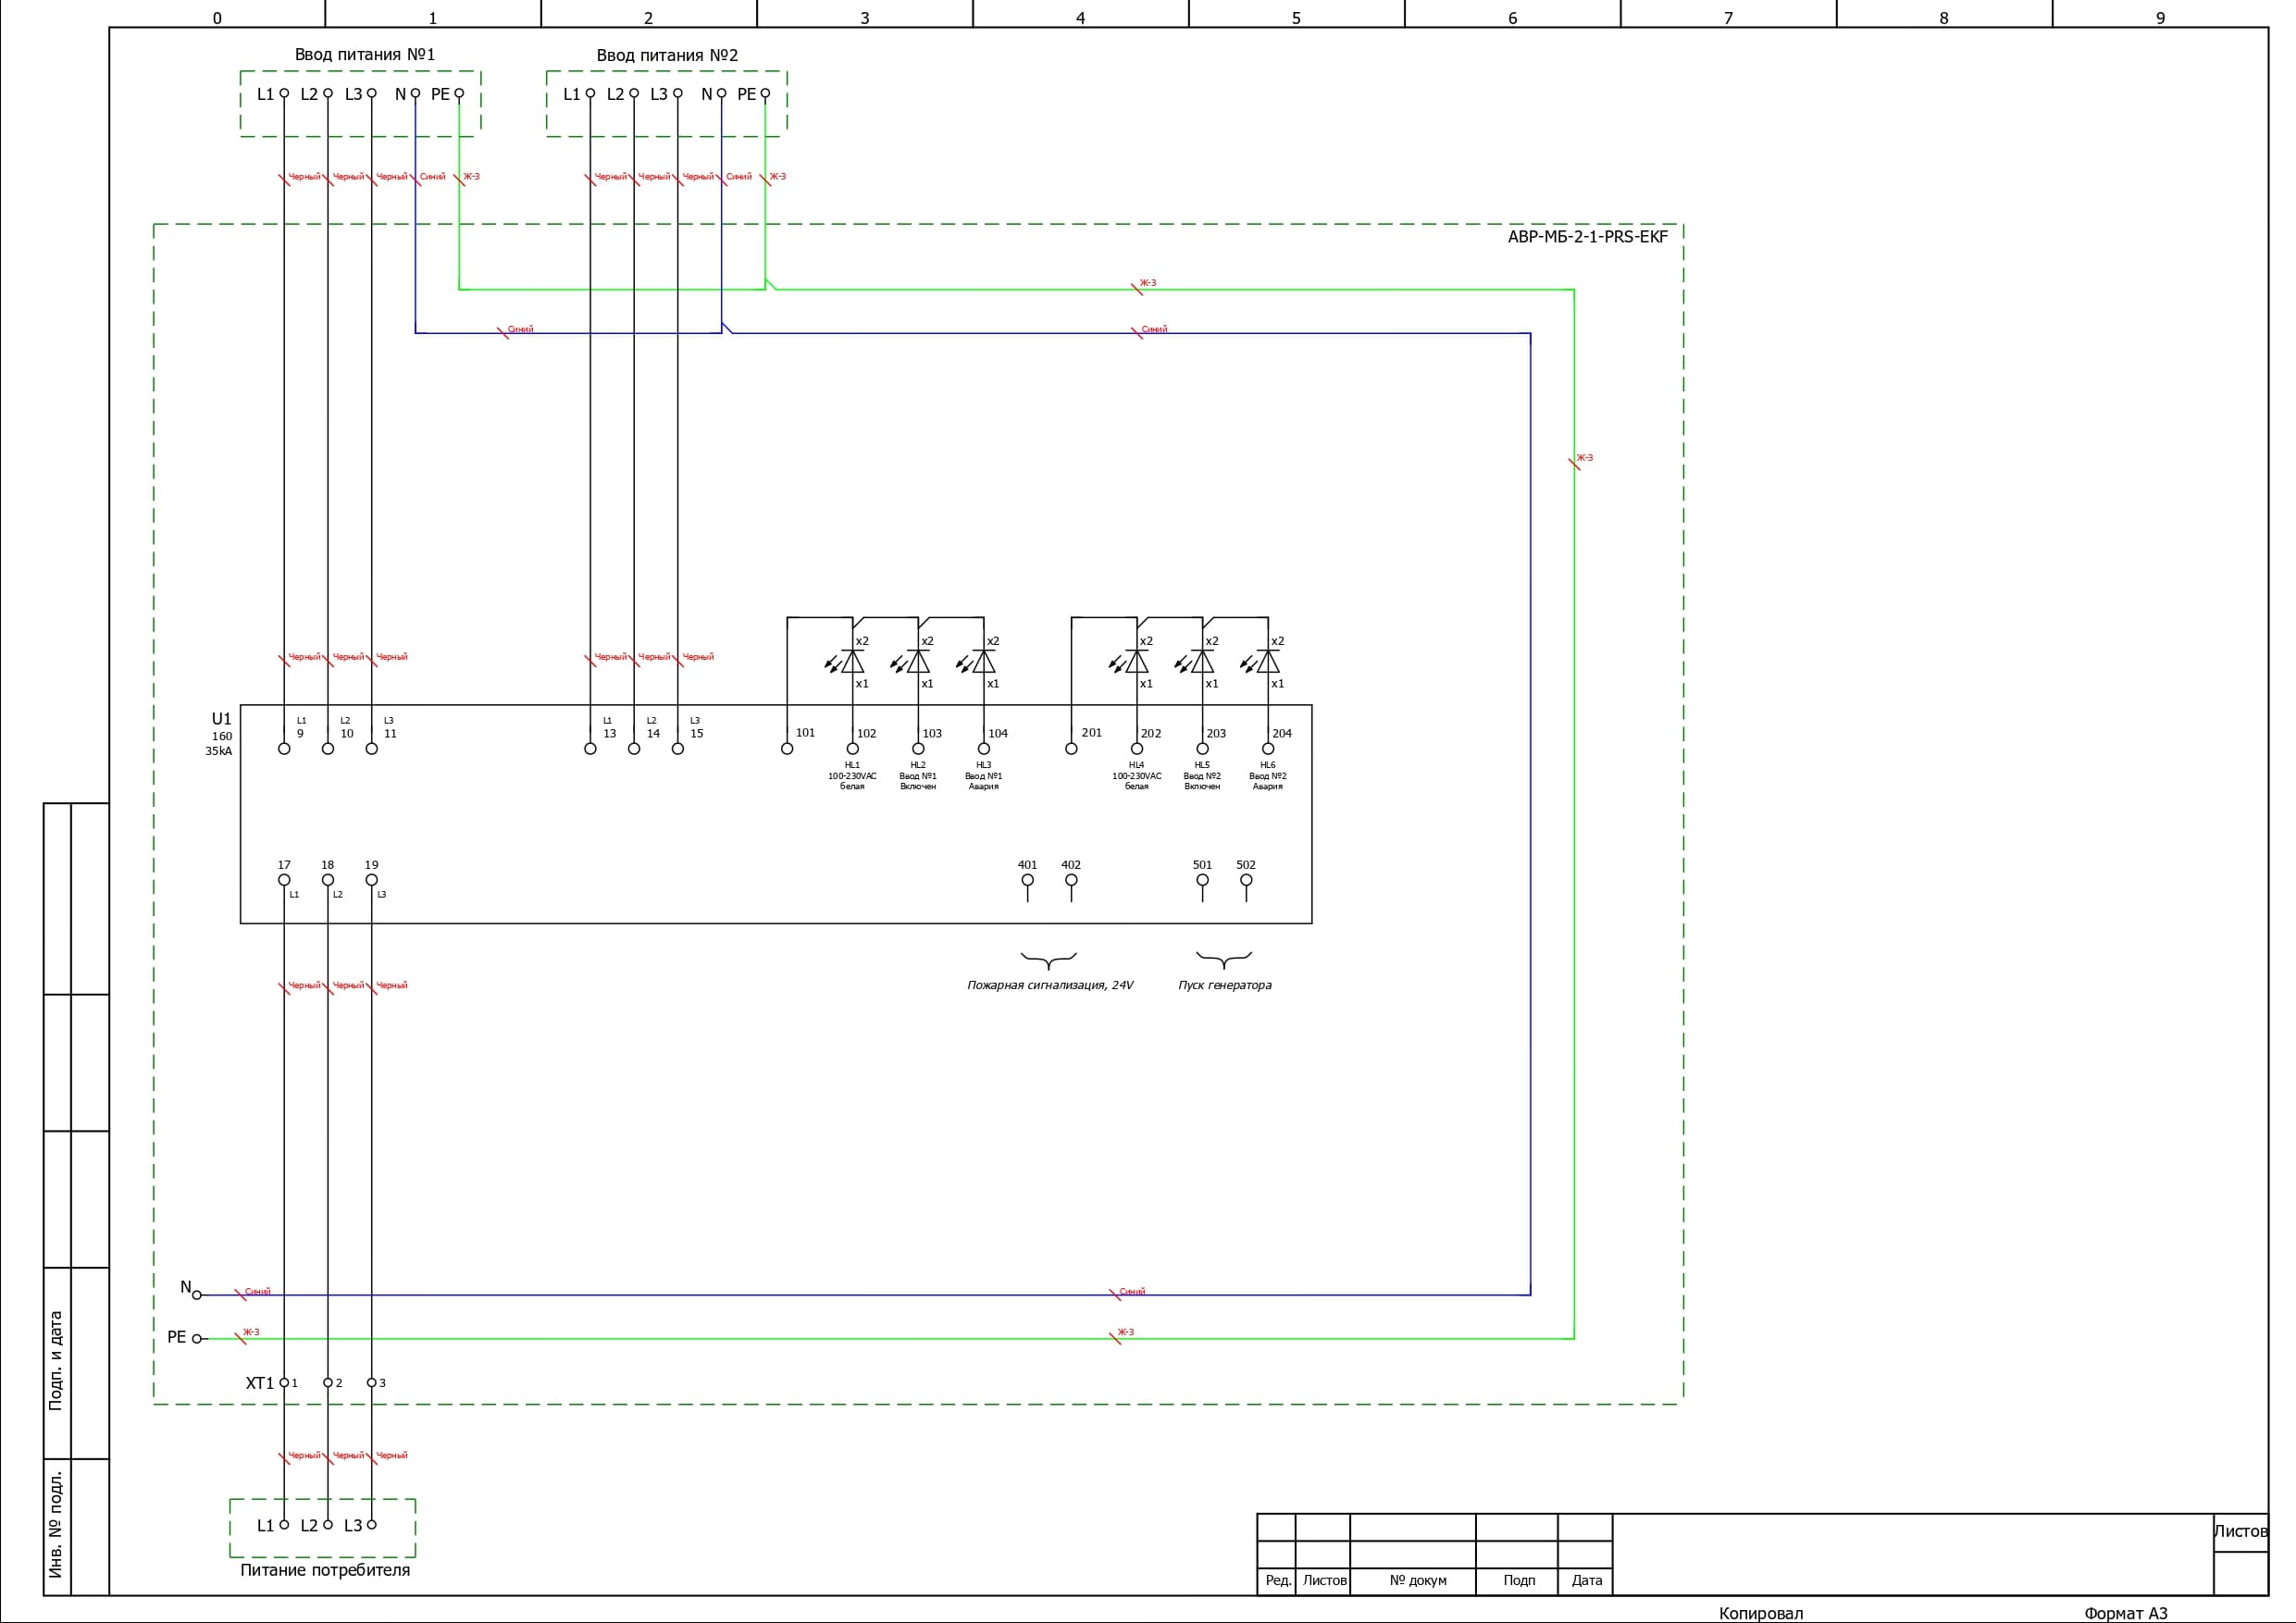Viewport: 2296px width, 1623px height.
Task: Click terminal 101 circle on U1
Action: click(787, 749)
